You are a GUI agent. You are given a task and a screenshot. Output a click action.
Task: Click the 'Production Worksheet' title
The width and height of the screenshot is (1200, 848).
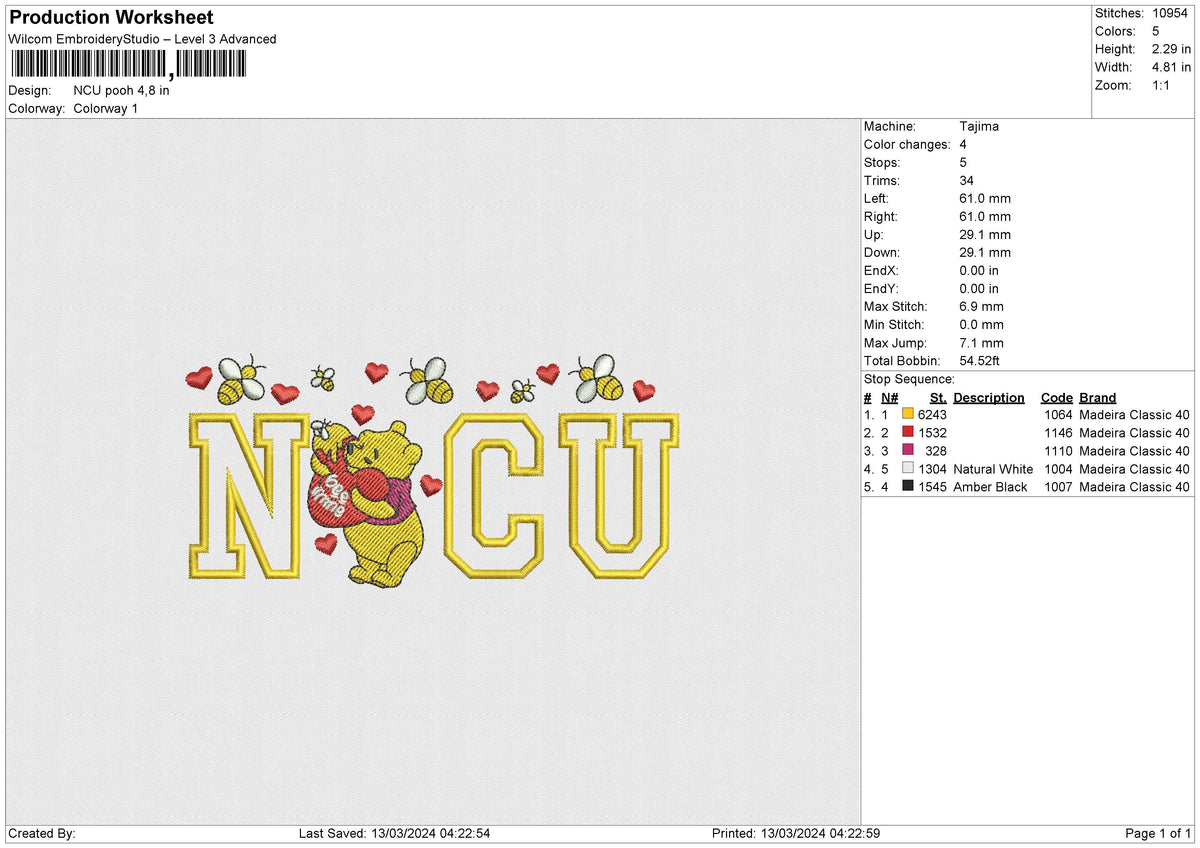110,18
